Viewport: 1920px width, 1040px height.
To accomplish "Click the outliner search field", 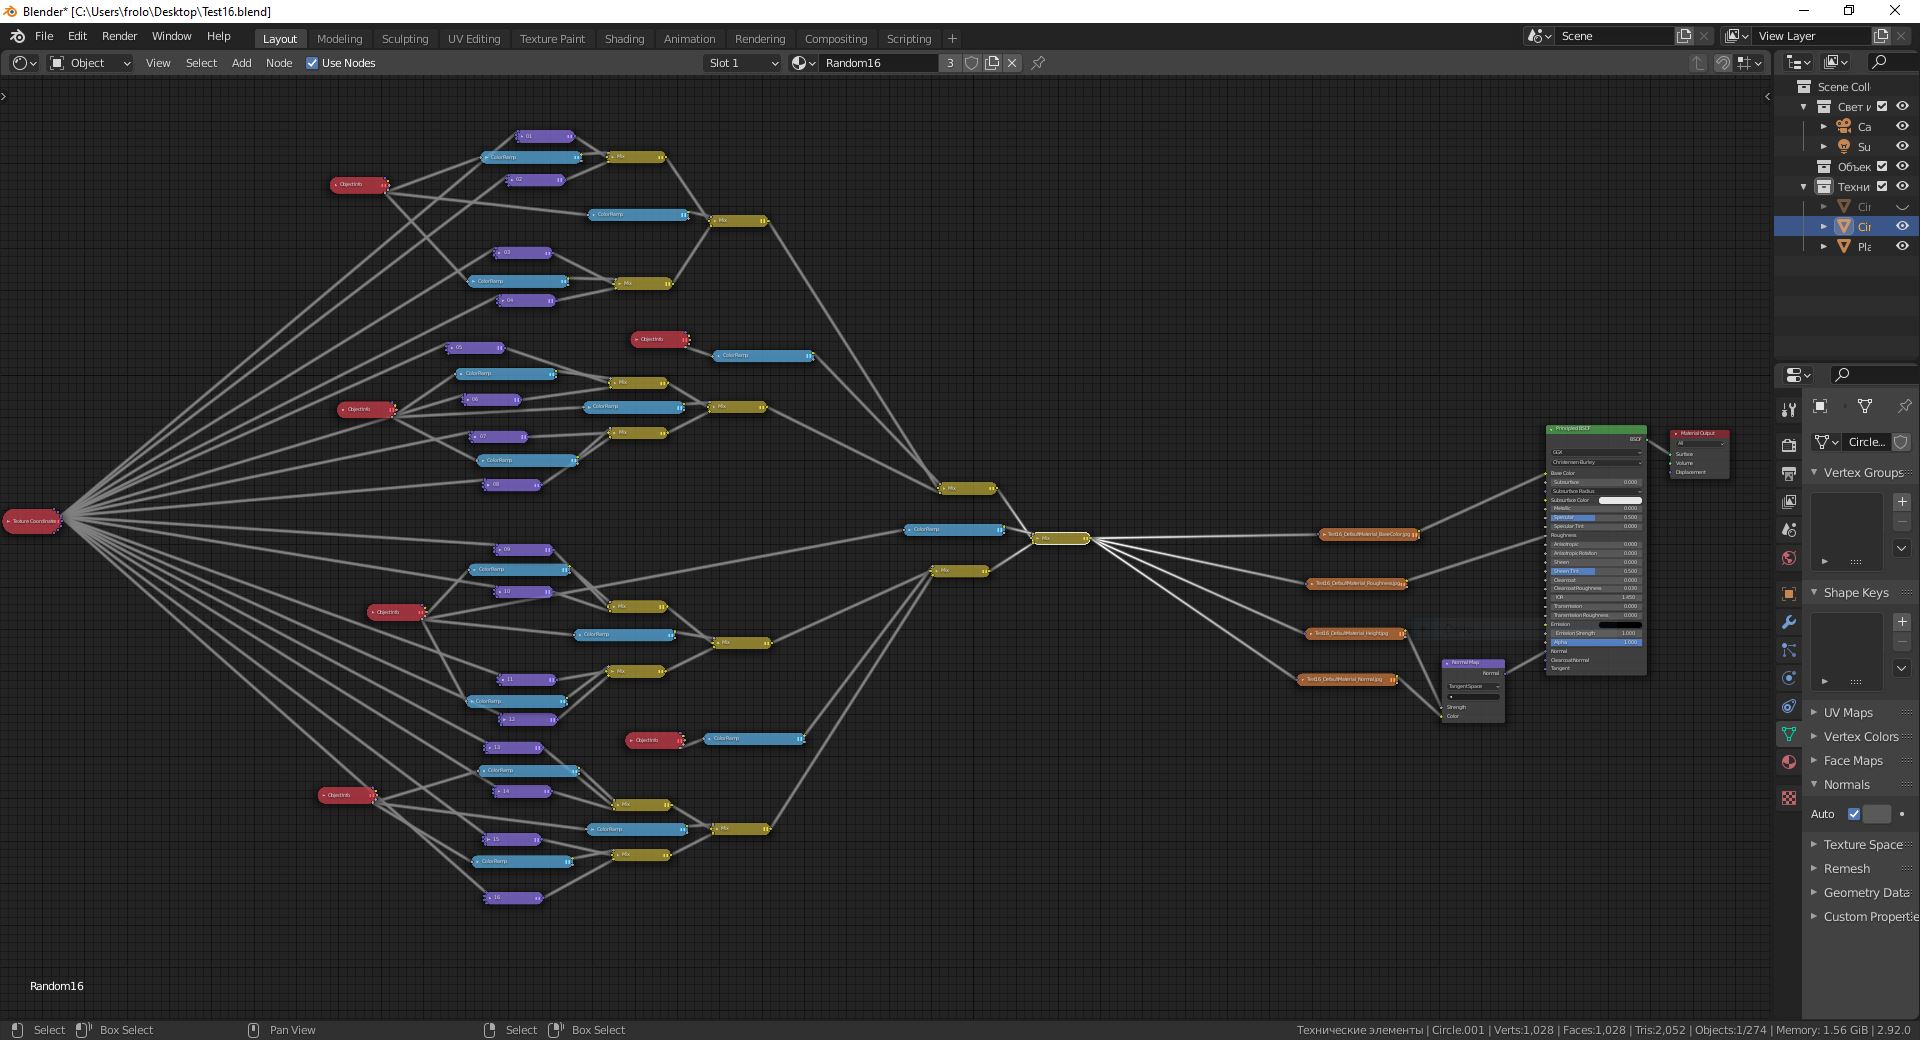I will pyautogui.click(x=1891, y=62).
